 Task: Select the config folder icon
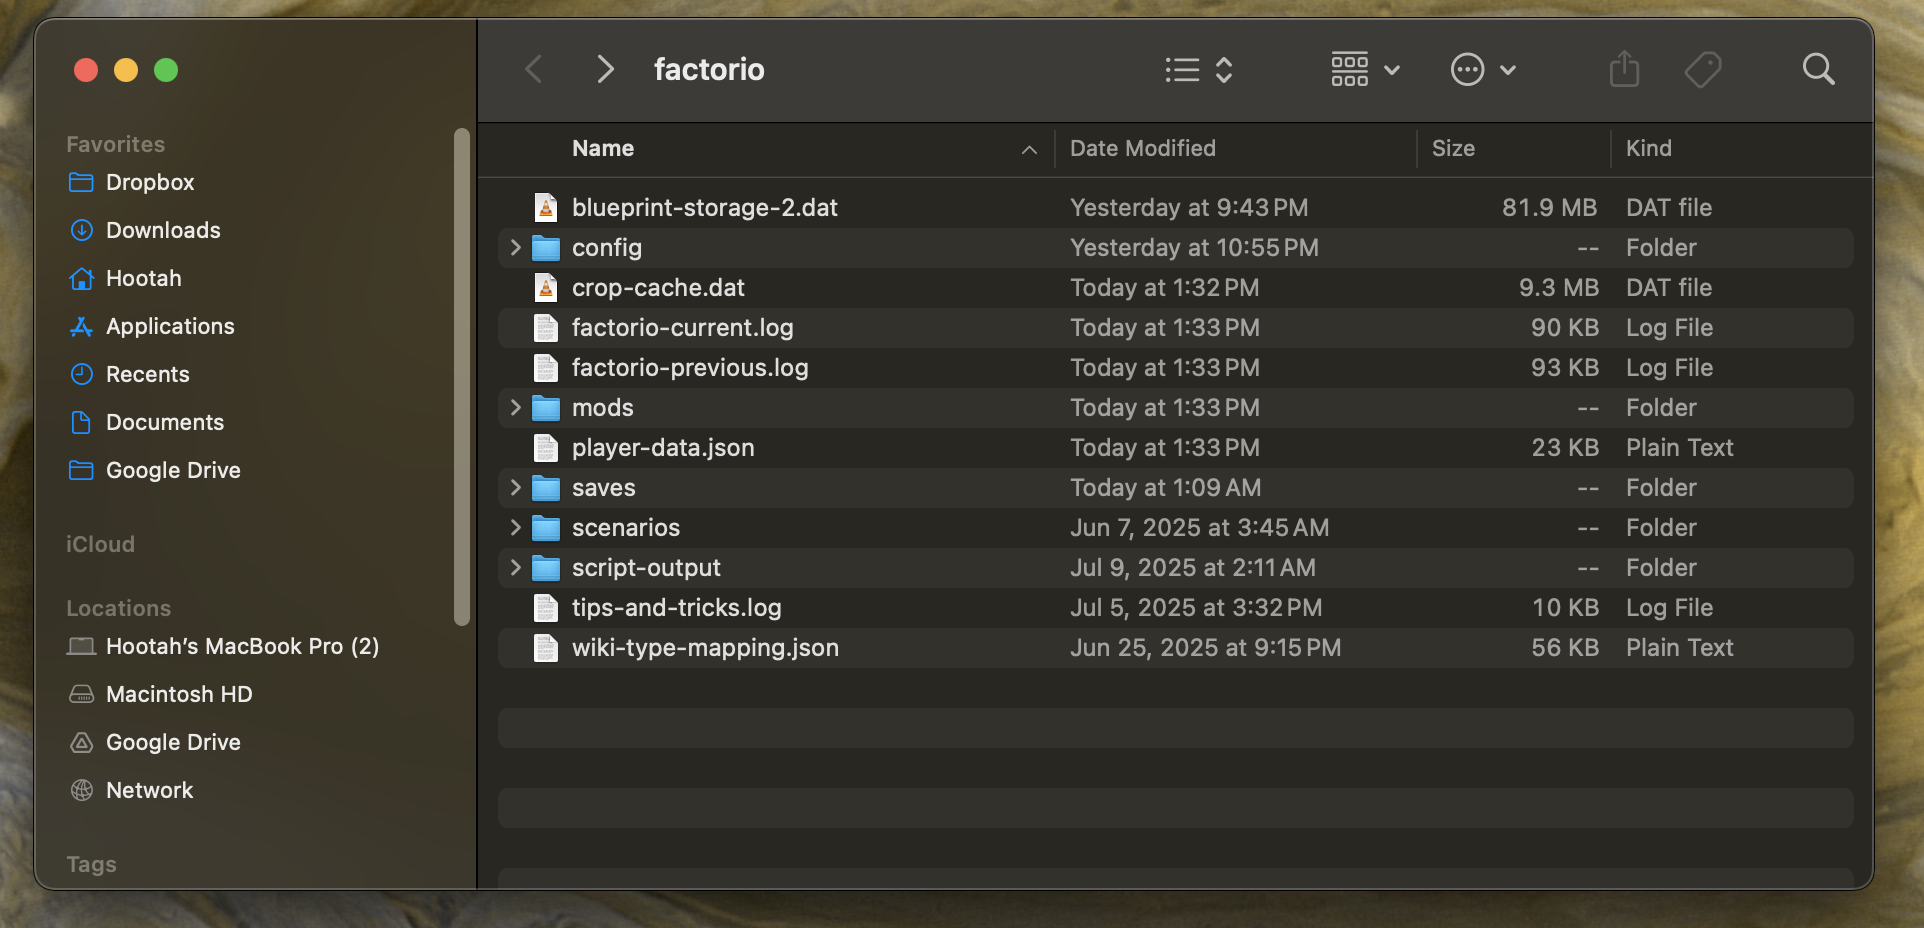click(546, 247)
